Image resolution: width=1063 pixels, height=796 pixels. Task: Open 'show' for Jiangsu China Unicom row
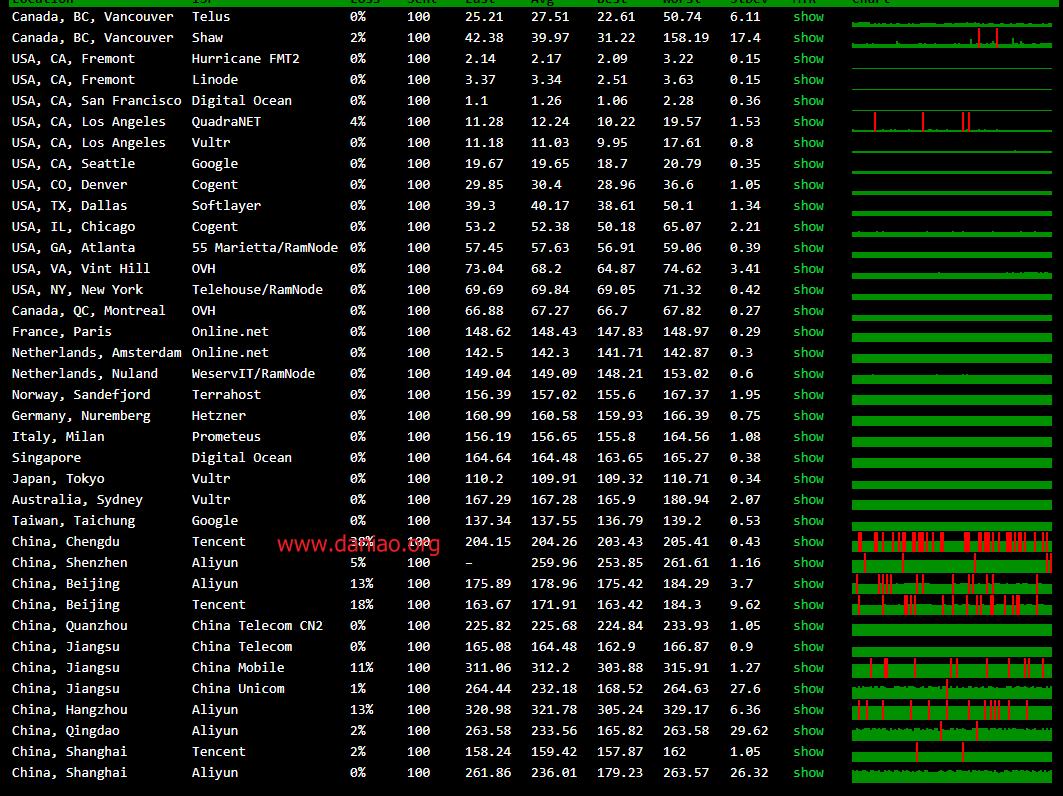point(808,690)
